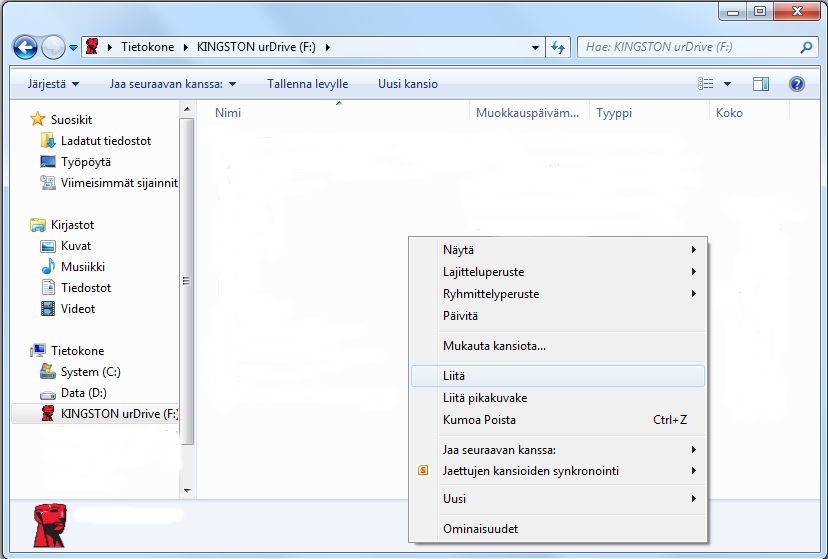Select KINGSTON urDrive (F:) in sidebar
Image resolution: width=828 pixels, height=559 pixels.
click(119, 414)
